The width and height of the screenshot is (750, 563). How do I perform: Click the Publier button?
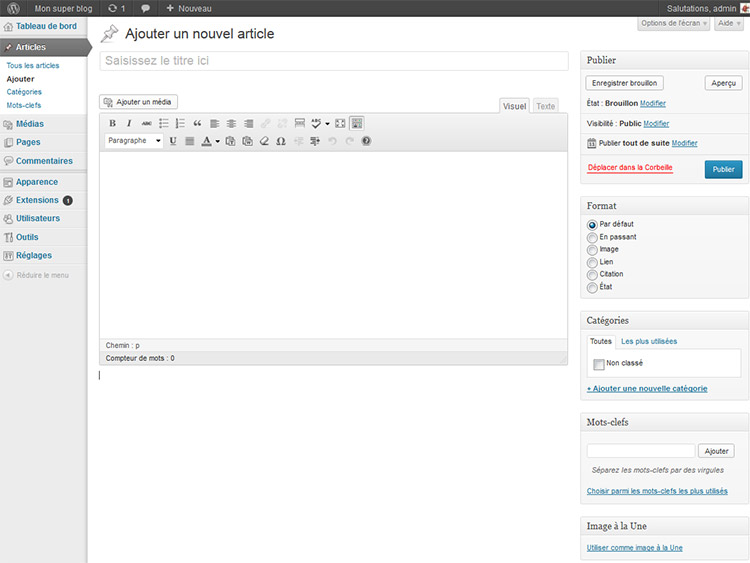pos(723,169)
